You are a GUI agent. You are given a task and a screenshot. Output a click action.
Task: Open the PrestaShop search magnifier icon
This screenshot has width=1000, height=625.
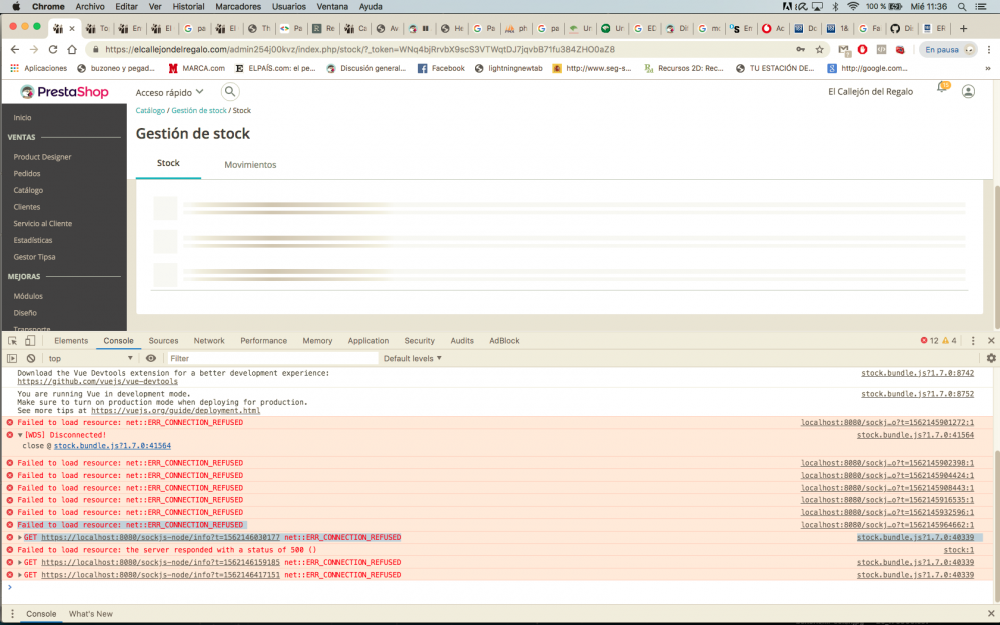pyautogui.click(x=230, y=92)
